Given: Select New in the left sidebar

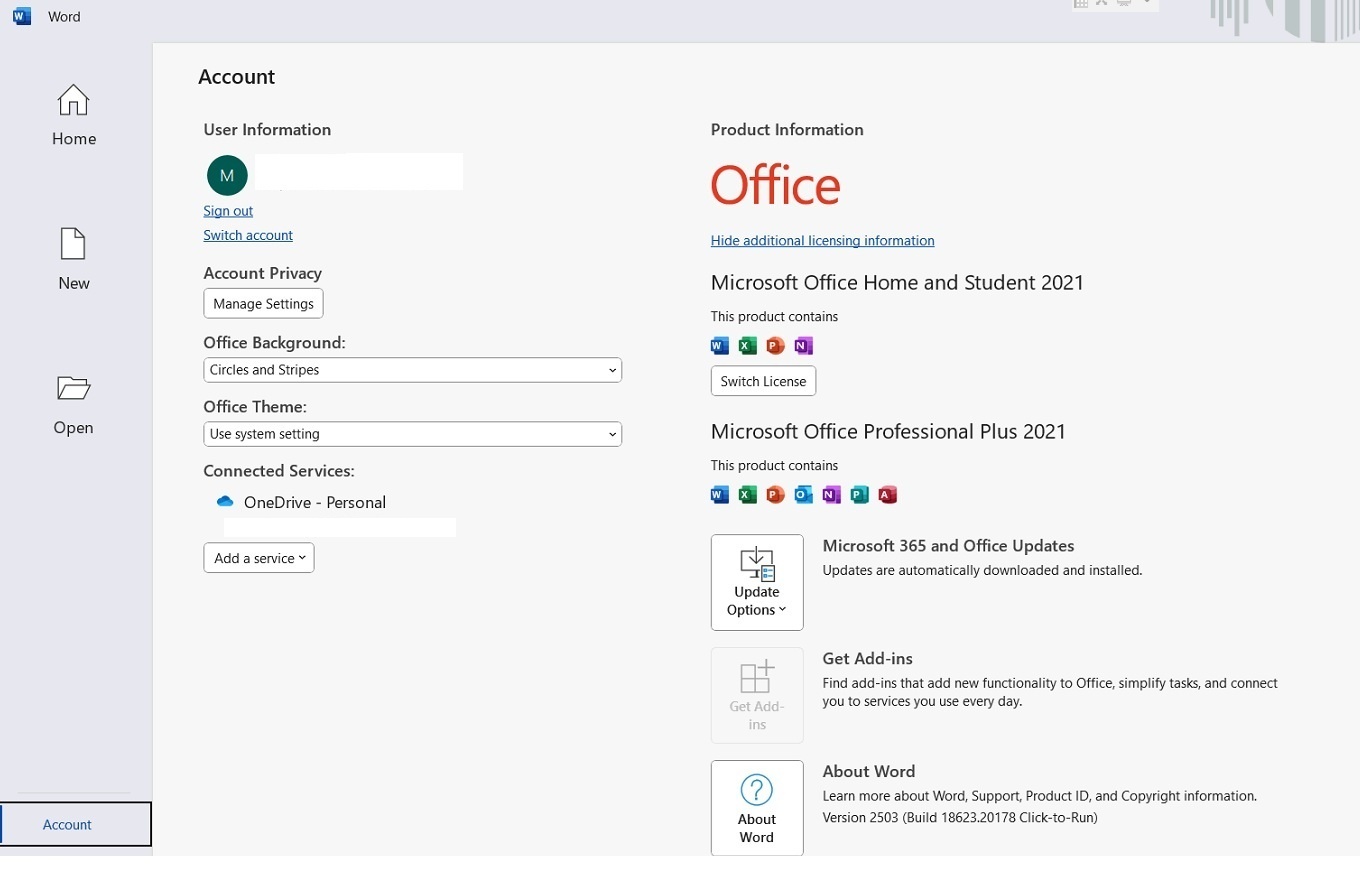Looking at the screenshot, I should click(74, 260).
